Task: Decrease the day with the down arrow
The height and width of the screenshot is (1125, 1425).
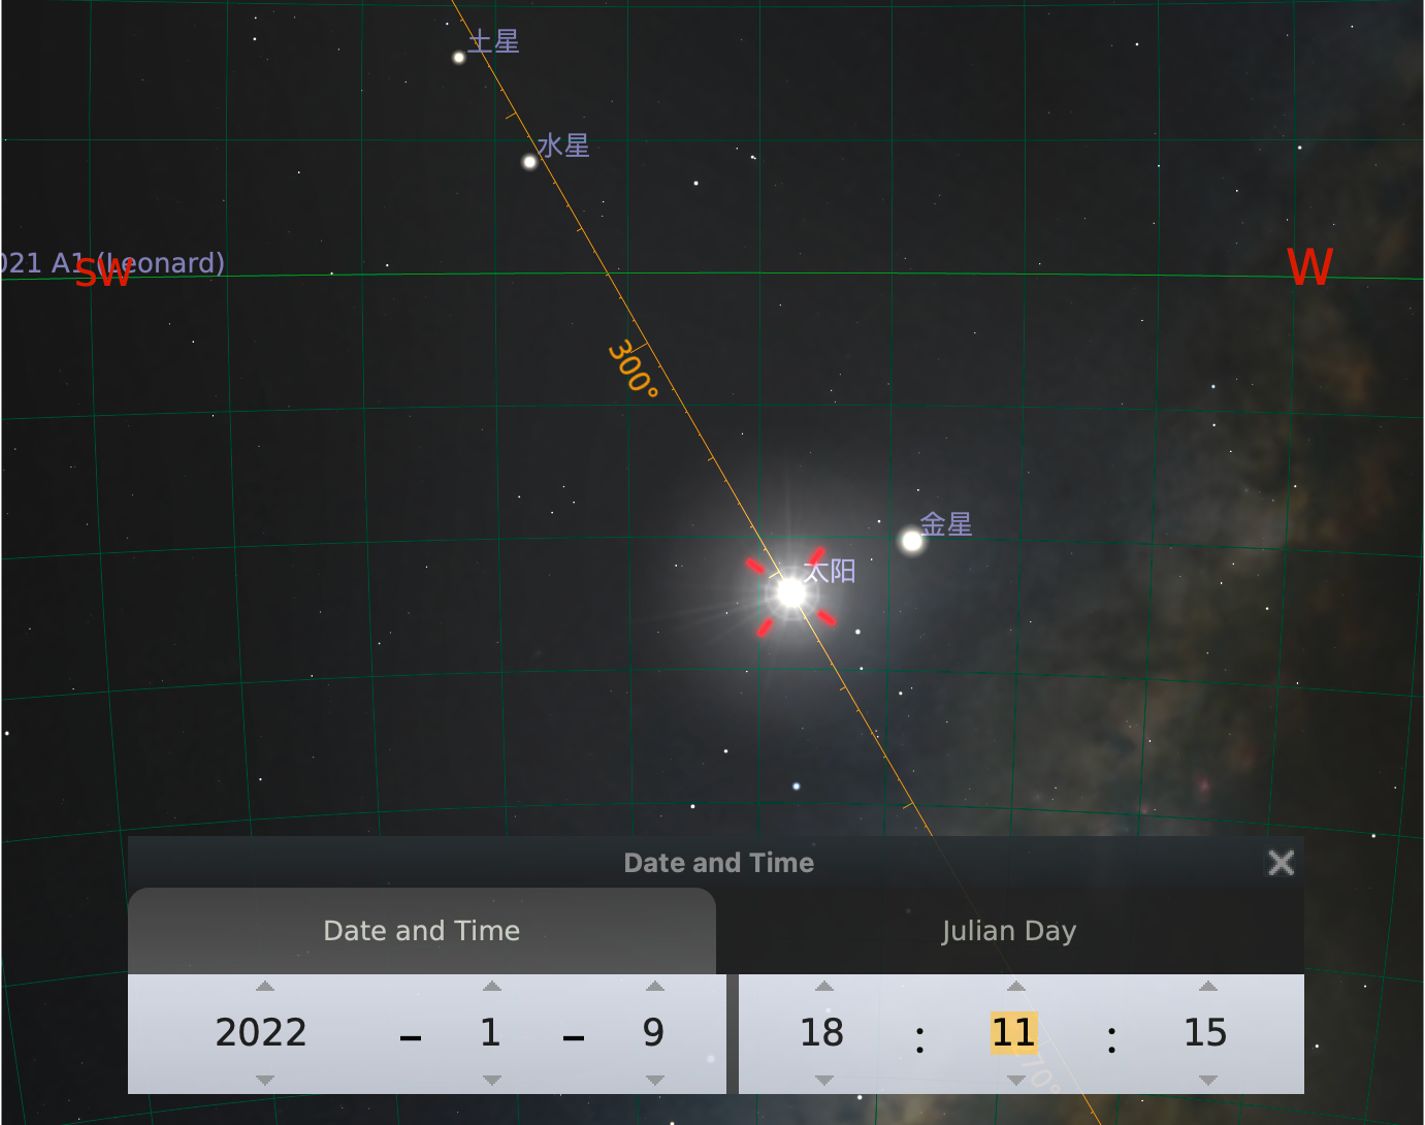Action: pyautogui.click(x=655, y=1080)
